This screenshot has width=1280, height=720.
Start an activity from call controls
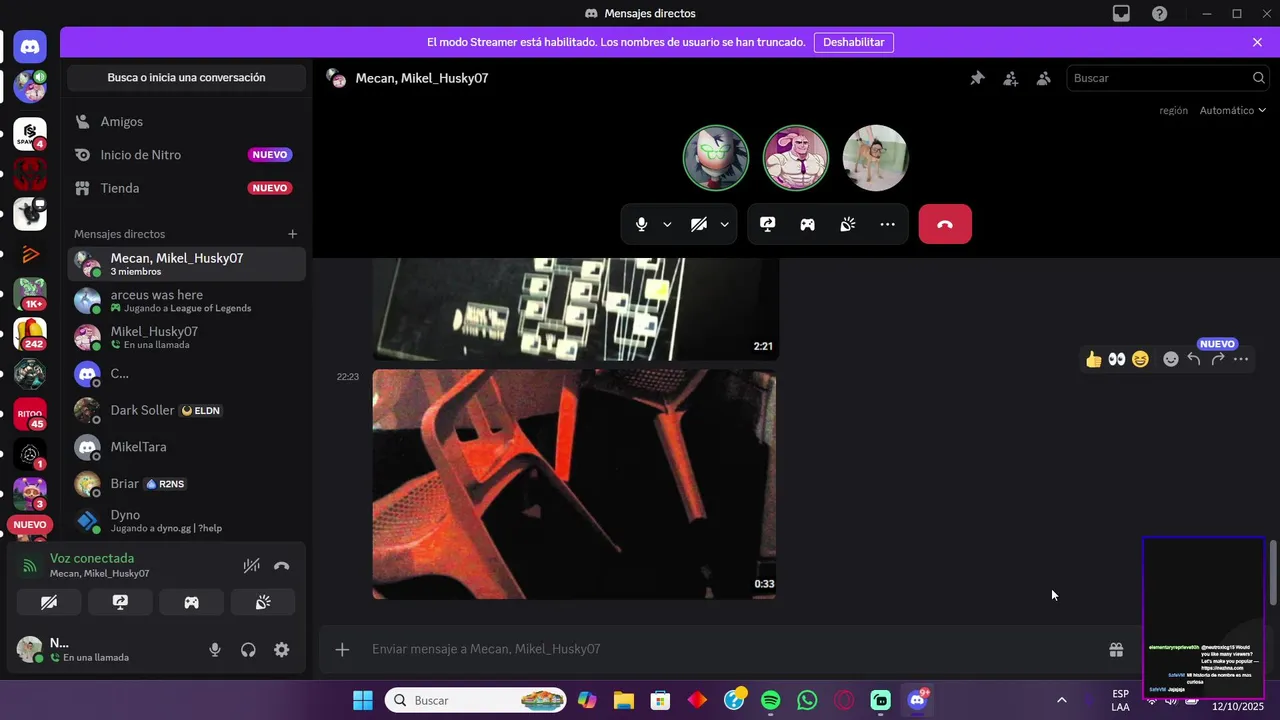click(807, 224)
